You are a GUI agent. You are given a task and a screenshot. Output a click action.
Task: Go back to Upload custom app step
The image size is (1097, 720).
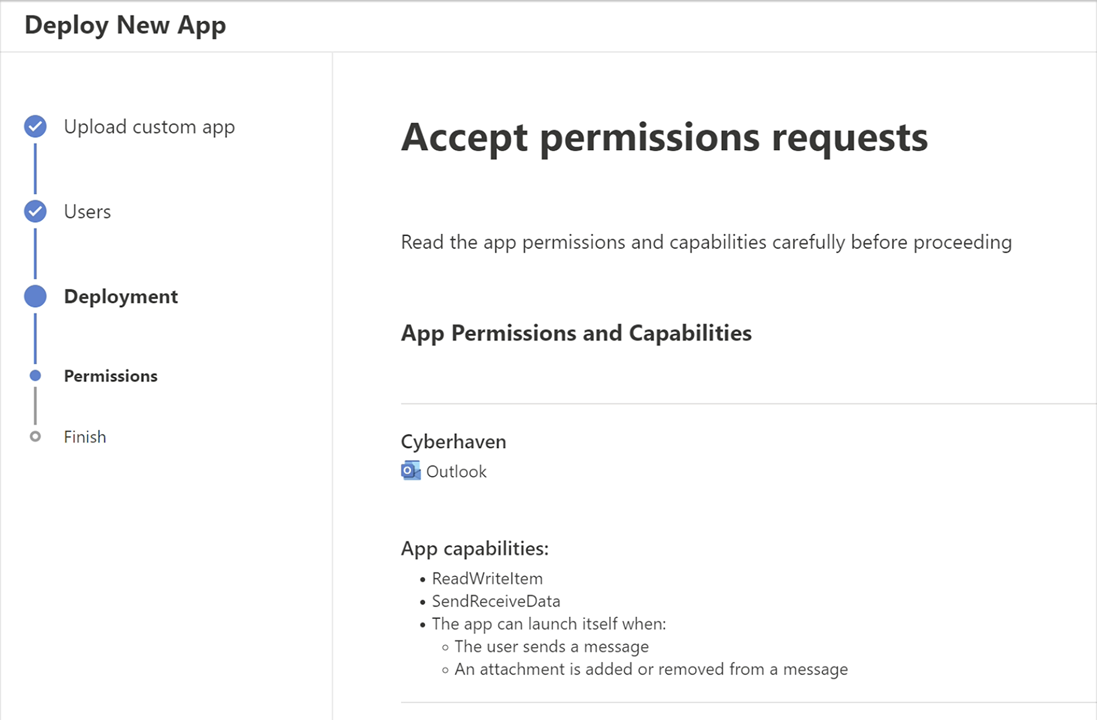pyautogui.click(x=149, y=127)
